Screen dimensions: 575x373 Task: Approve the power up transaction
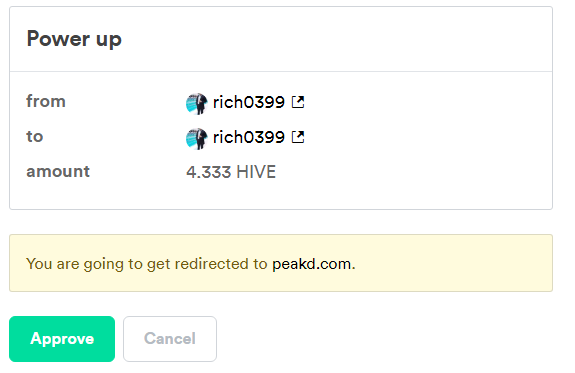[62, 339]
